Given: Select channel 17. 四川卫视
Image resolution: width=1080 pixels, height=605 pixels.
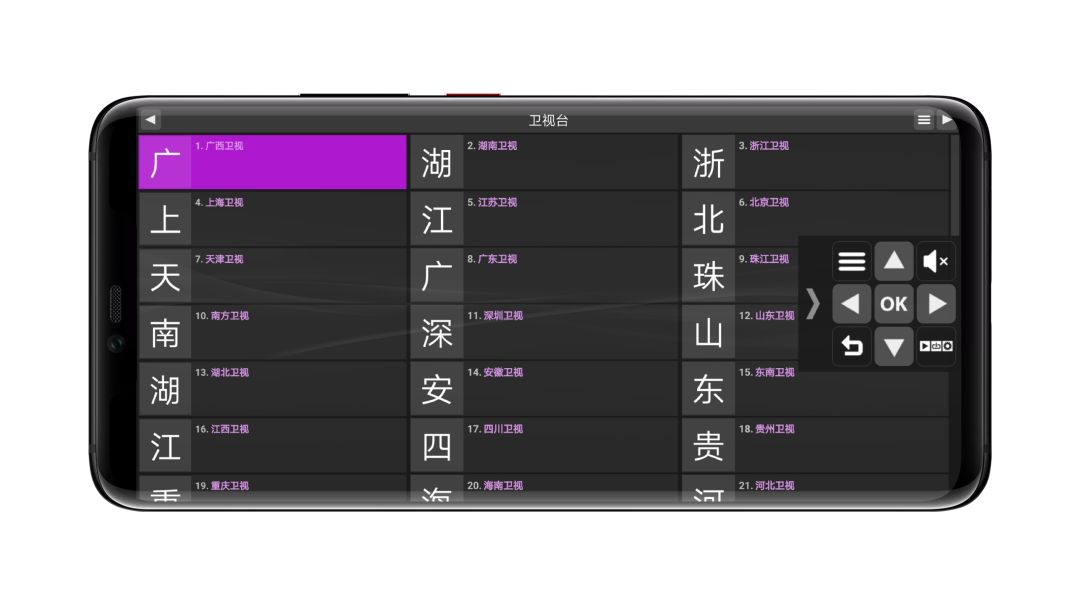Looking at the screenshot, I should [x=544, y=445].
